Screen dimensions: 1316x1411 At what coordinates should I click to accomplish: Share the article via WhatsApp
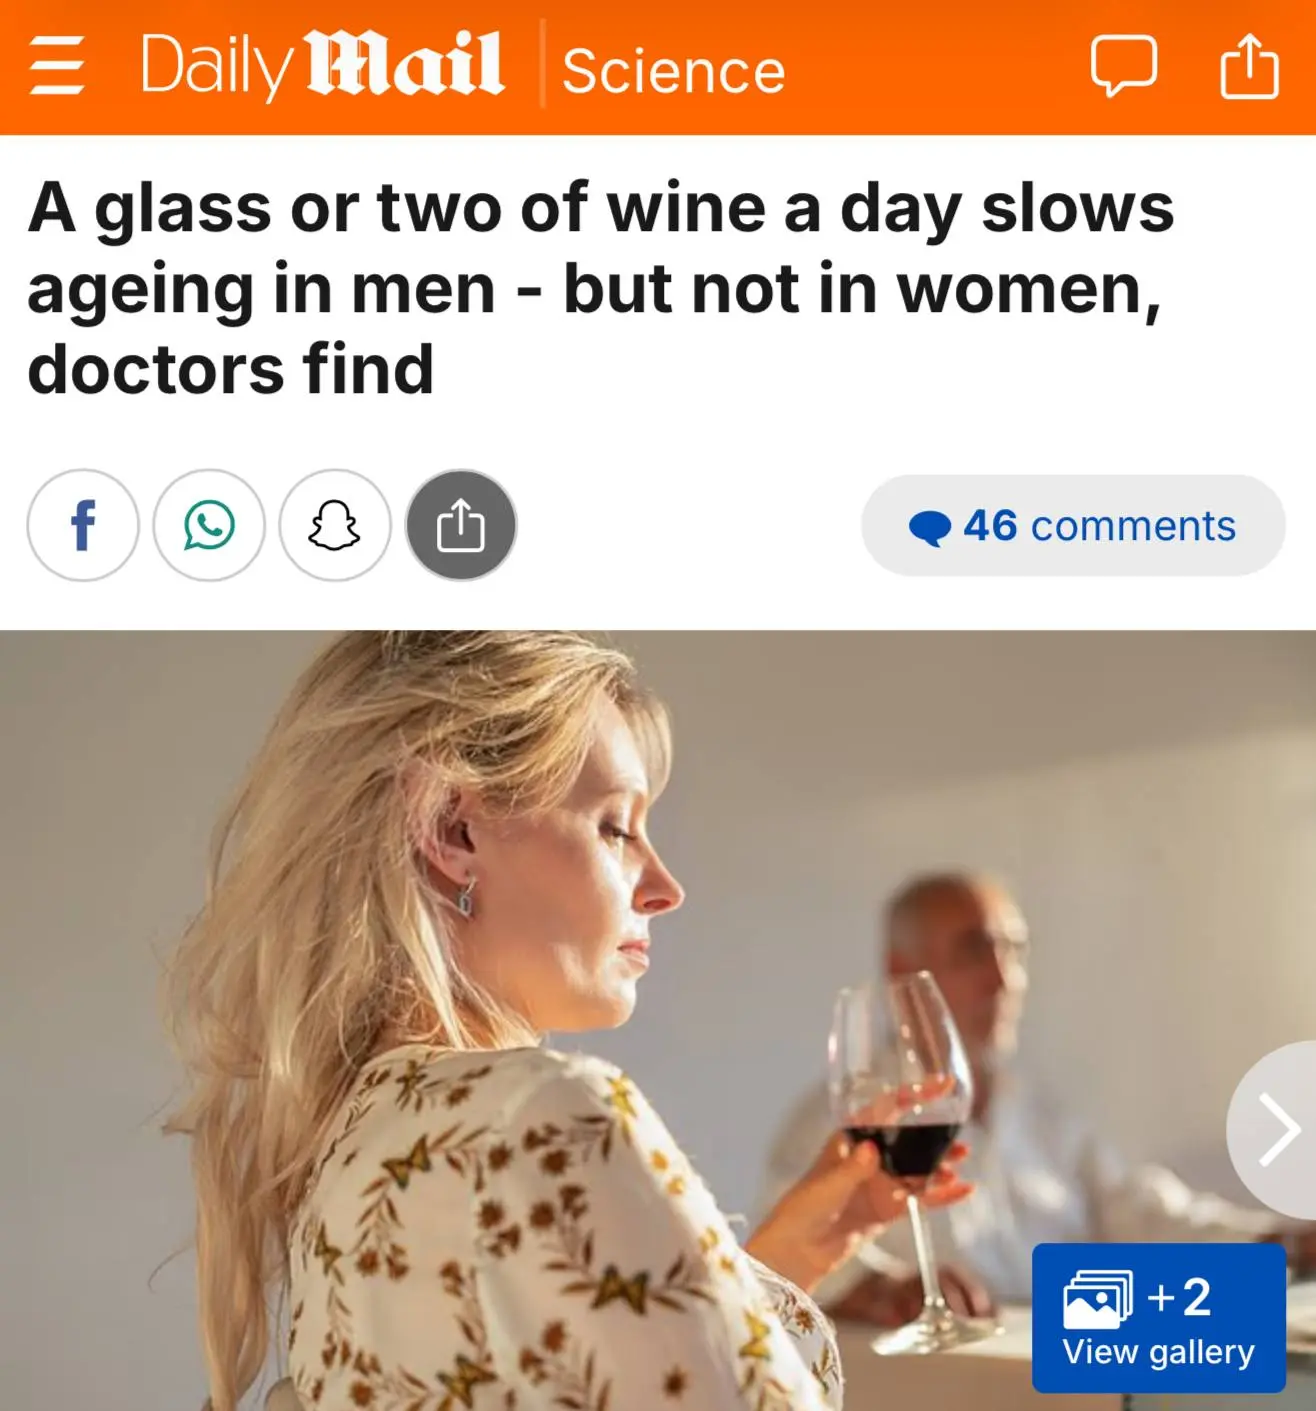tap(209, 525)
